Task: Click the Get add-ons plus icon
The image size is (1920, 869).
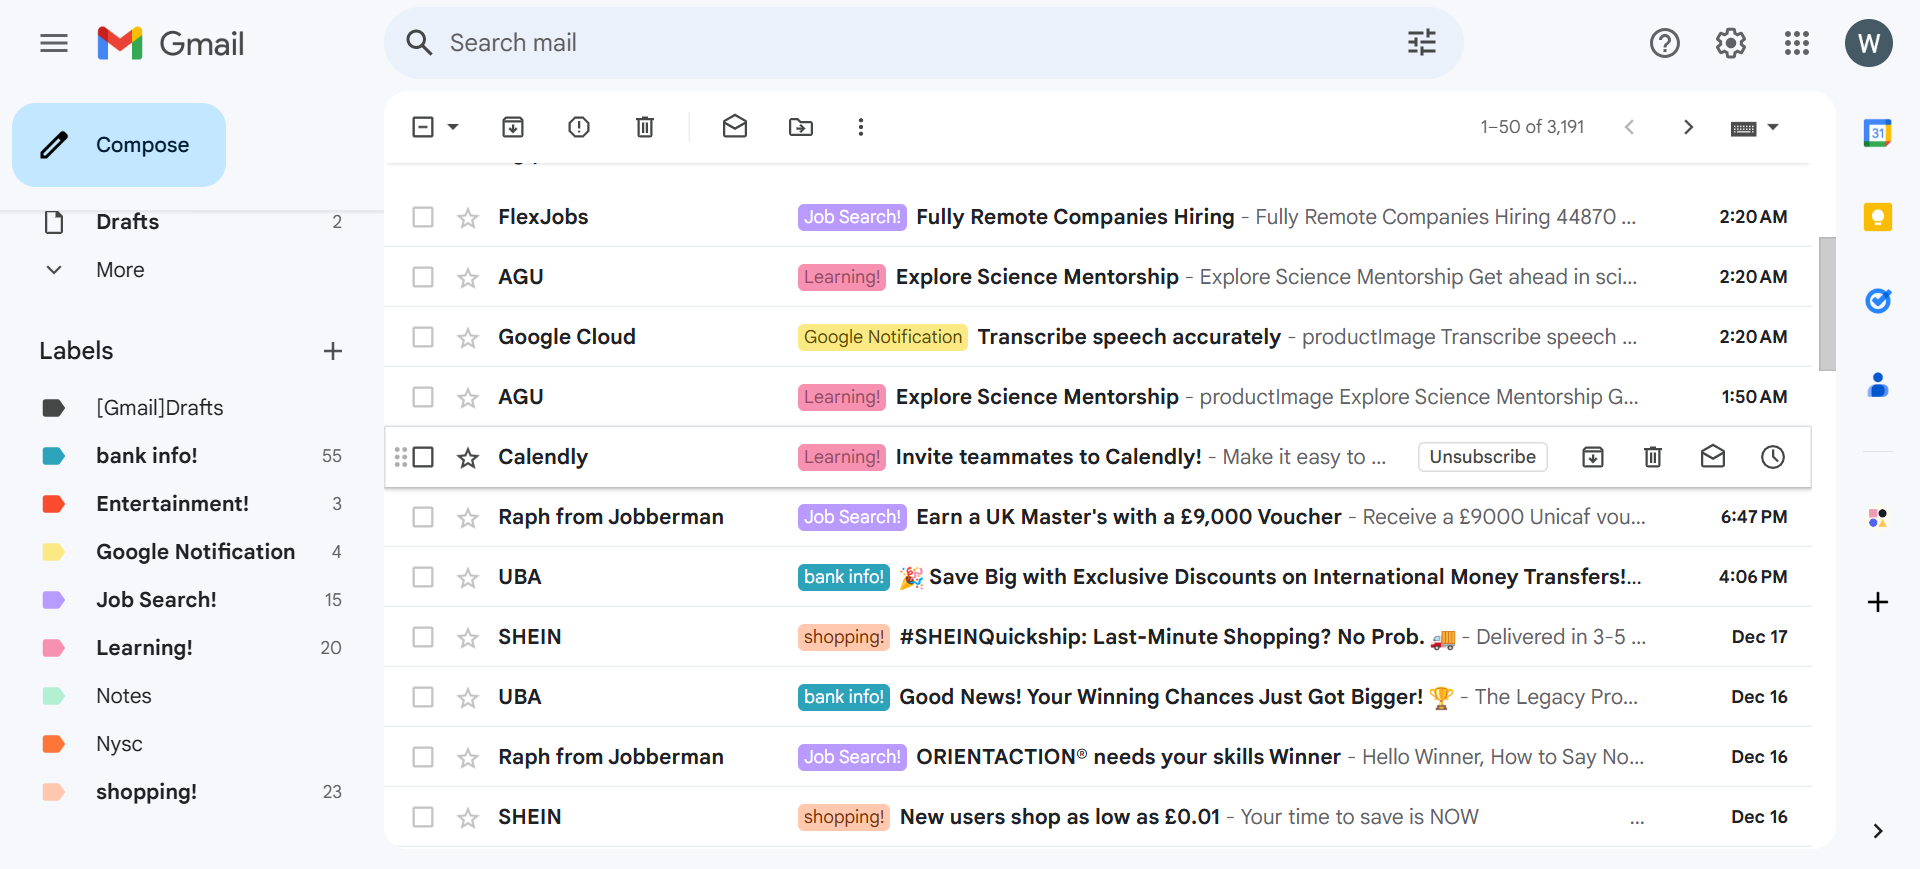Action: (x=1878, y=602)
